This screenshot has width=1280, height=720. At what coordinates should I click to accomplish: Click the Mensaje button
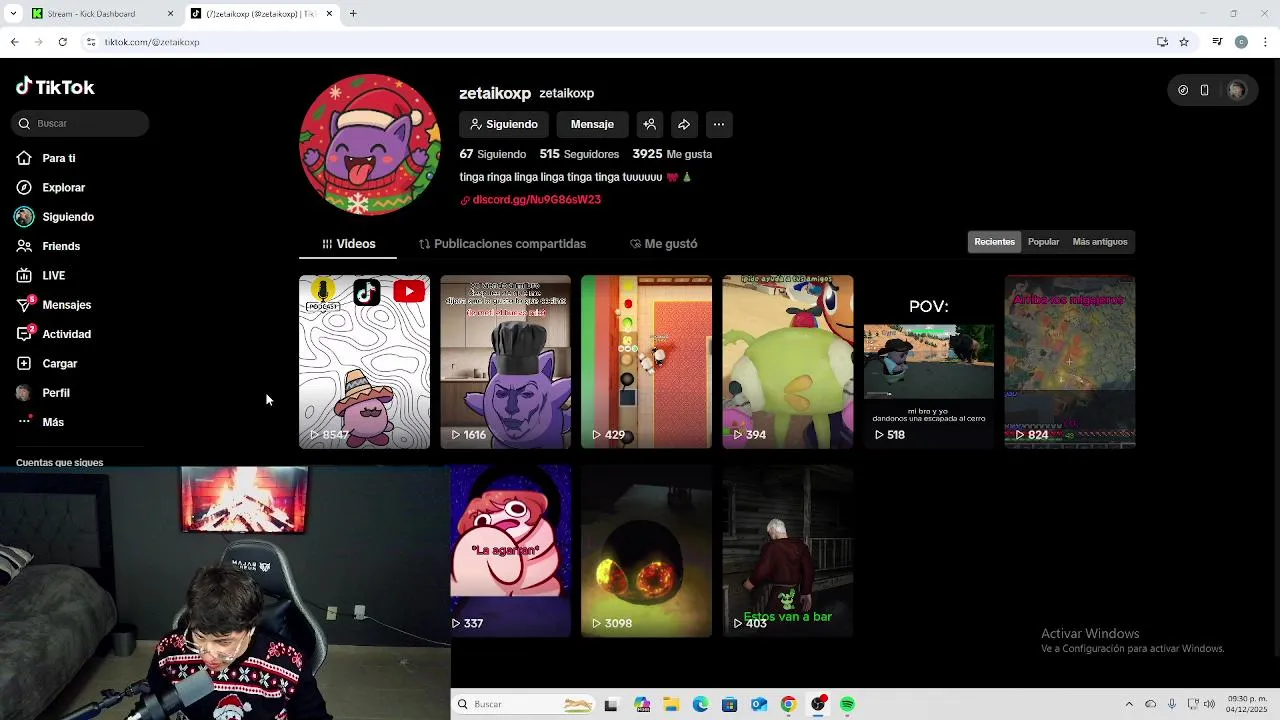click(592, 124)
